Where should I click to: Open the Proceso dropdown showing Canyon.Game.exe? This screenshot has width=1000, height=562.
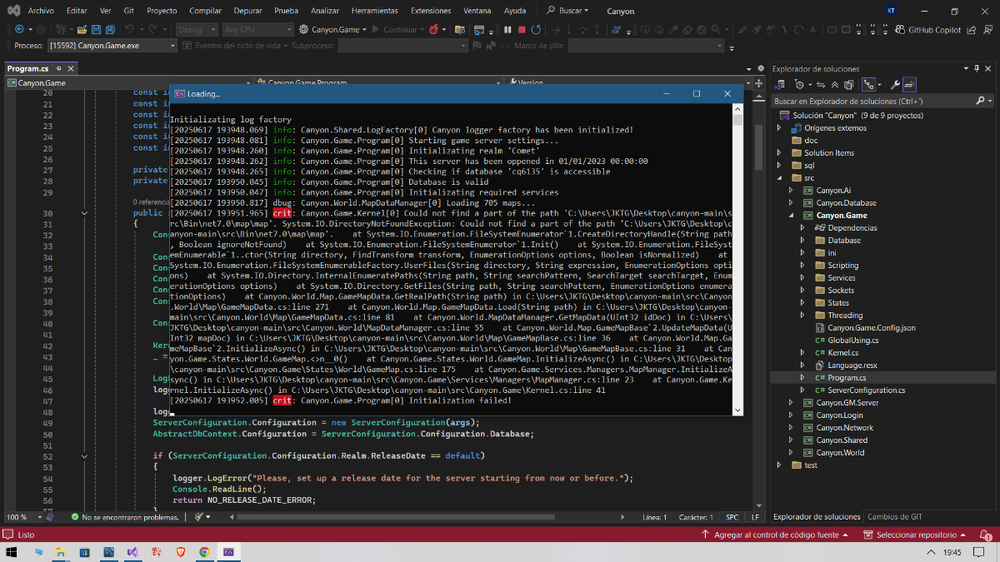pyautogui.click(x=110, y=46)
